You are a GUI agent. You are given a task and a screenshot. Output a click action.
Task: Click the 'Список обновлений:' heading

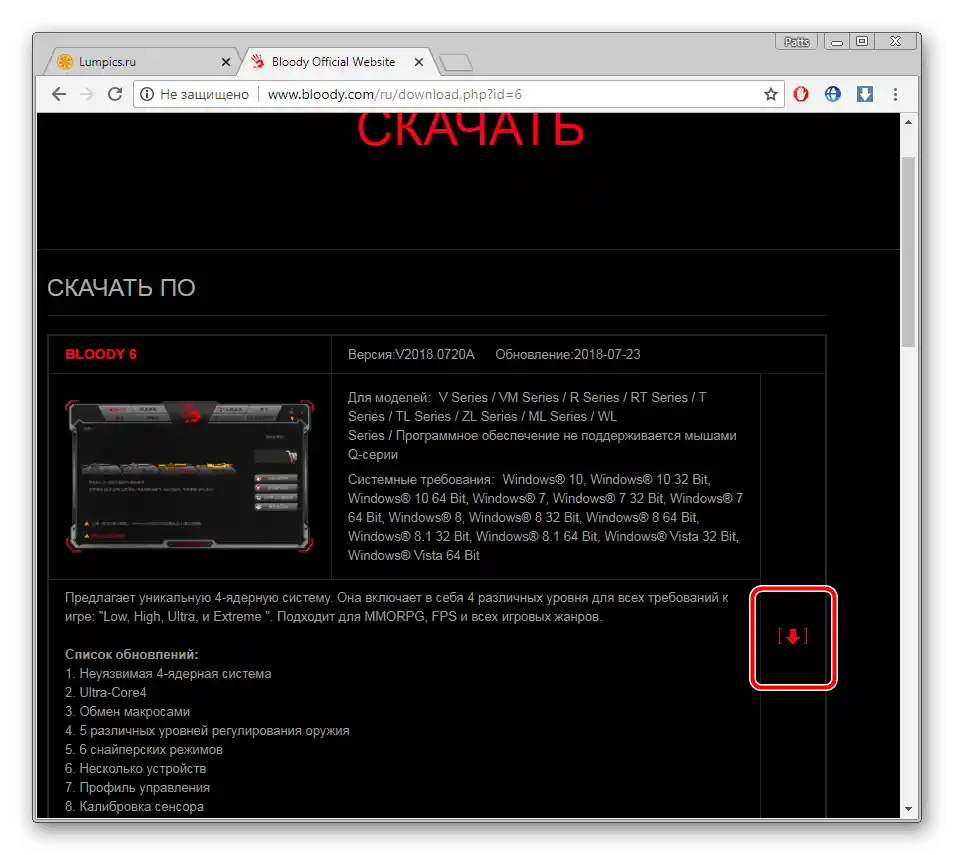pos(131,655)
